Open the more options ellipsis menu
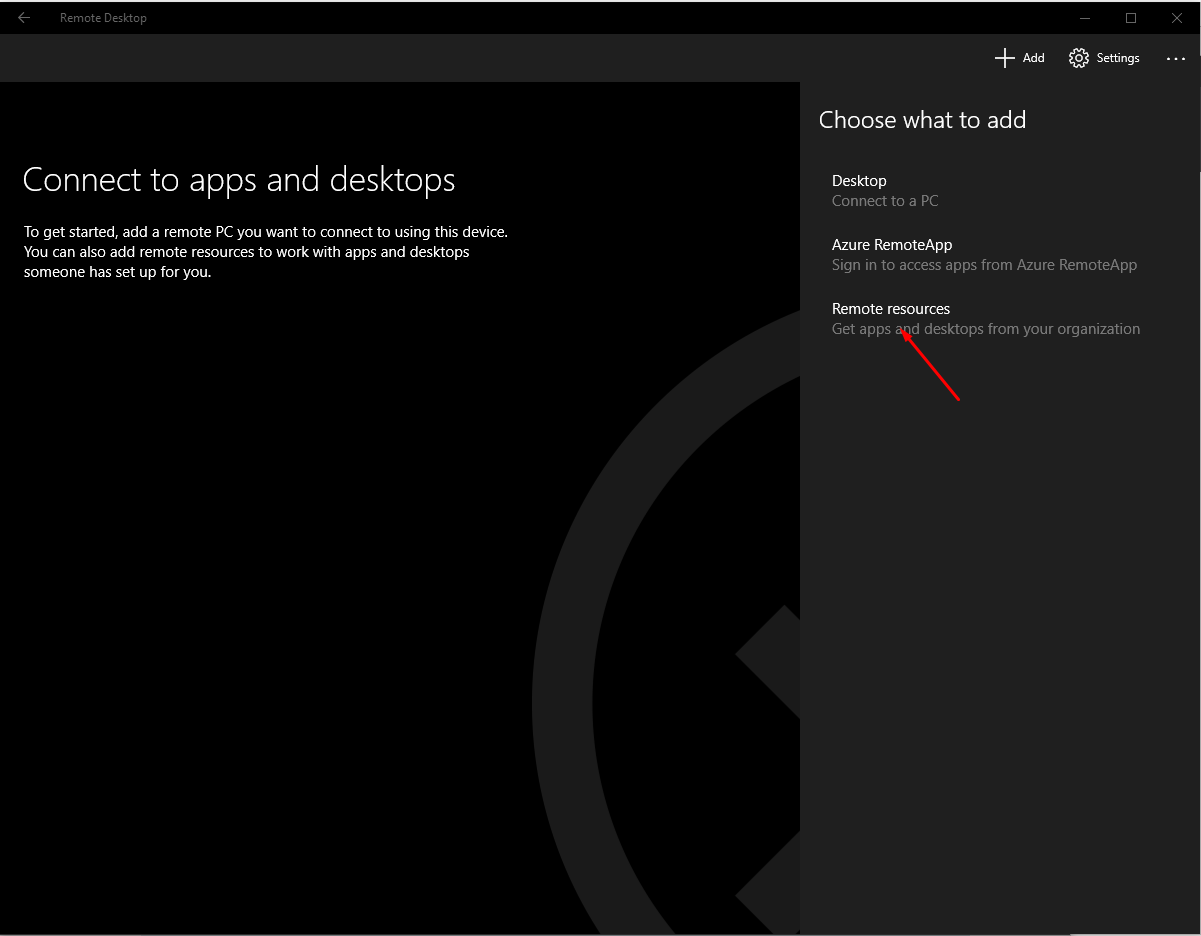Image resolution: width=1201 pixels, height=936 pixels. click(1175, 59)
